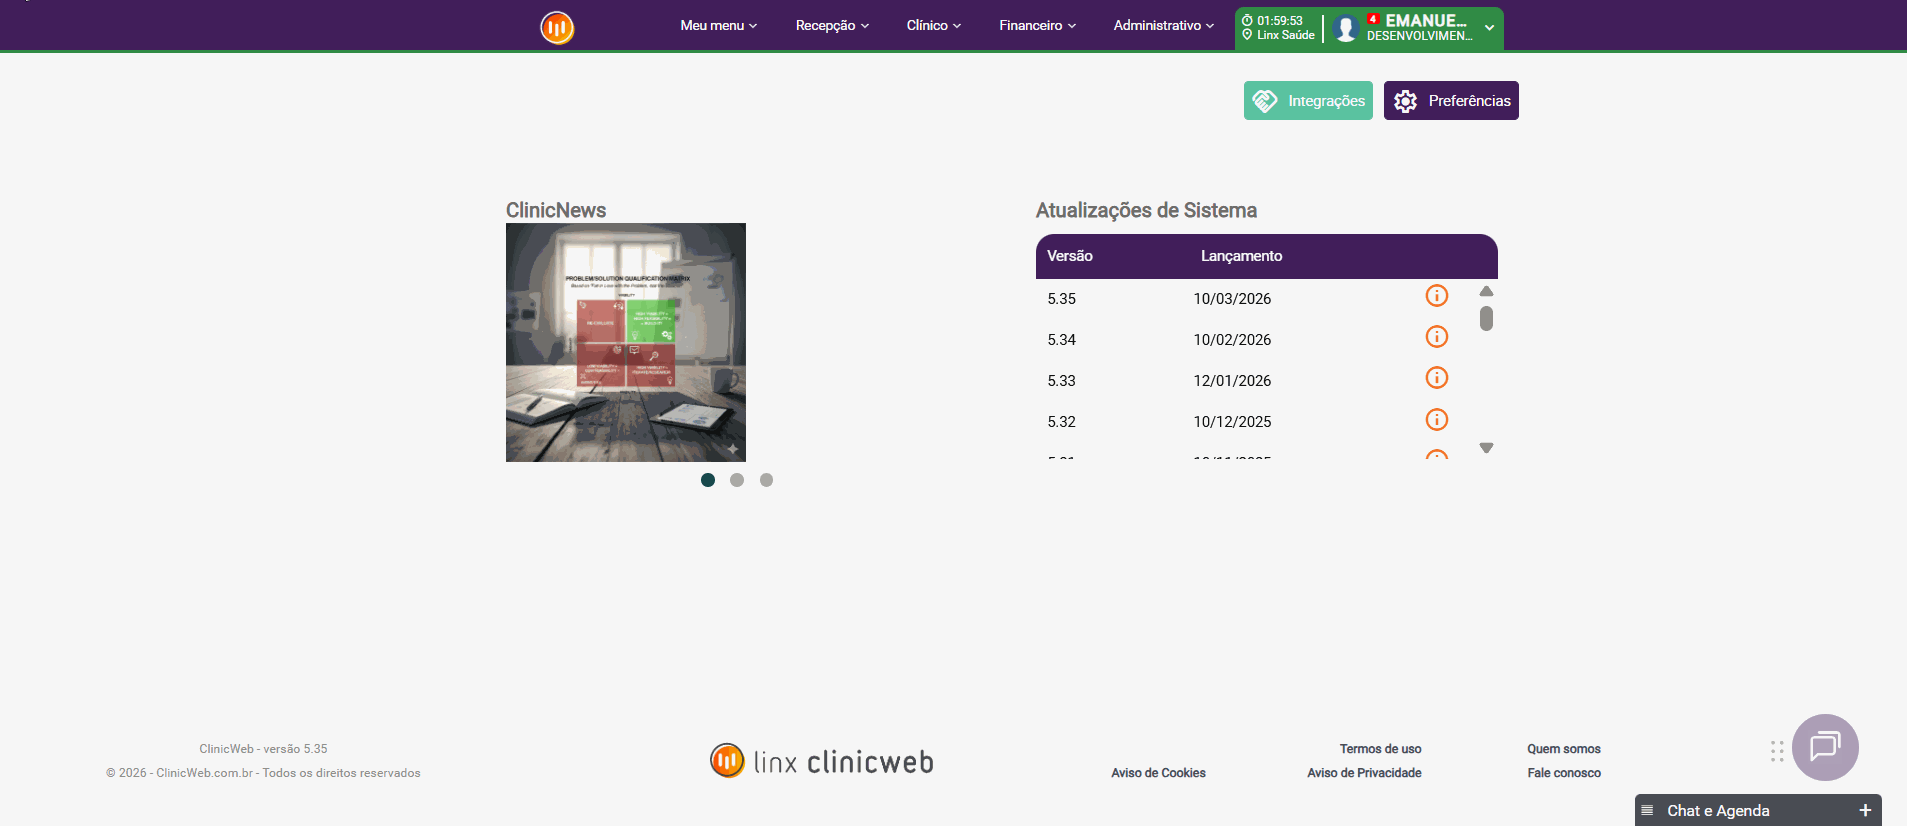
Task: Select version 5.32 cell
Action: click(1061, 422)
